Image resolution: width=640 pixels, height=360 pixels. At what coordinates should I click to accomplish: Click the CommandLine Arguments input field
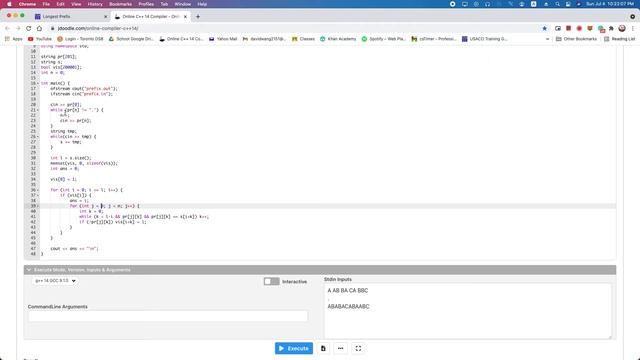(168, 316)
